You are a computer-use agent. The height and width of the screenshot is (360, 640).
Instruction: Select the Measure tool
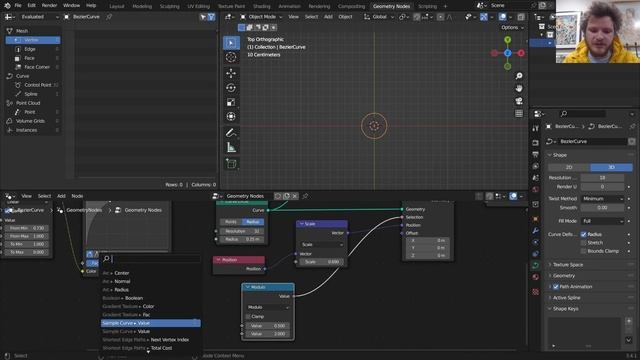[x=231, y=148]
